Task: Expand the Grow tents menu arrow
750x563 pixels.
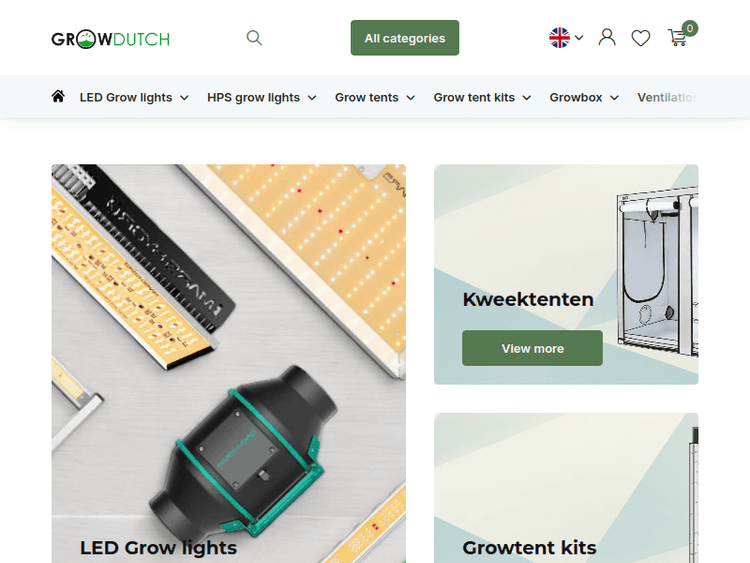Action: [410, 98]
